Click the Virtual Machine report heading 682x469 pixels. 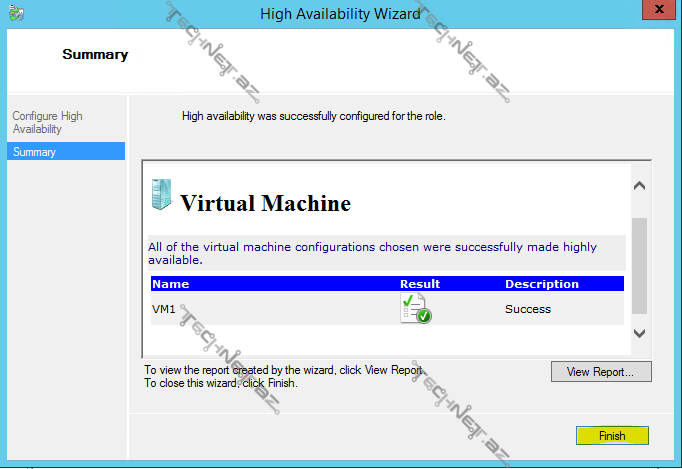click(265, 204)
